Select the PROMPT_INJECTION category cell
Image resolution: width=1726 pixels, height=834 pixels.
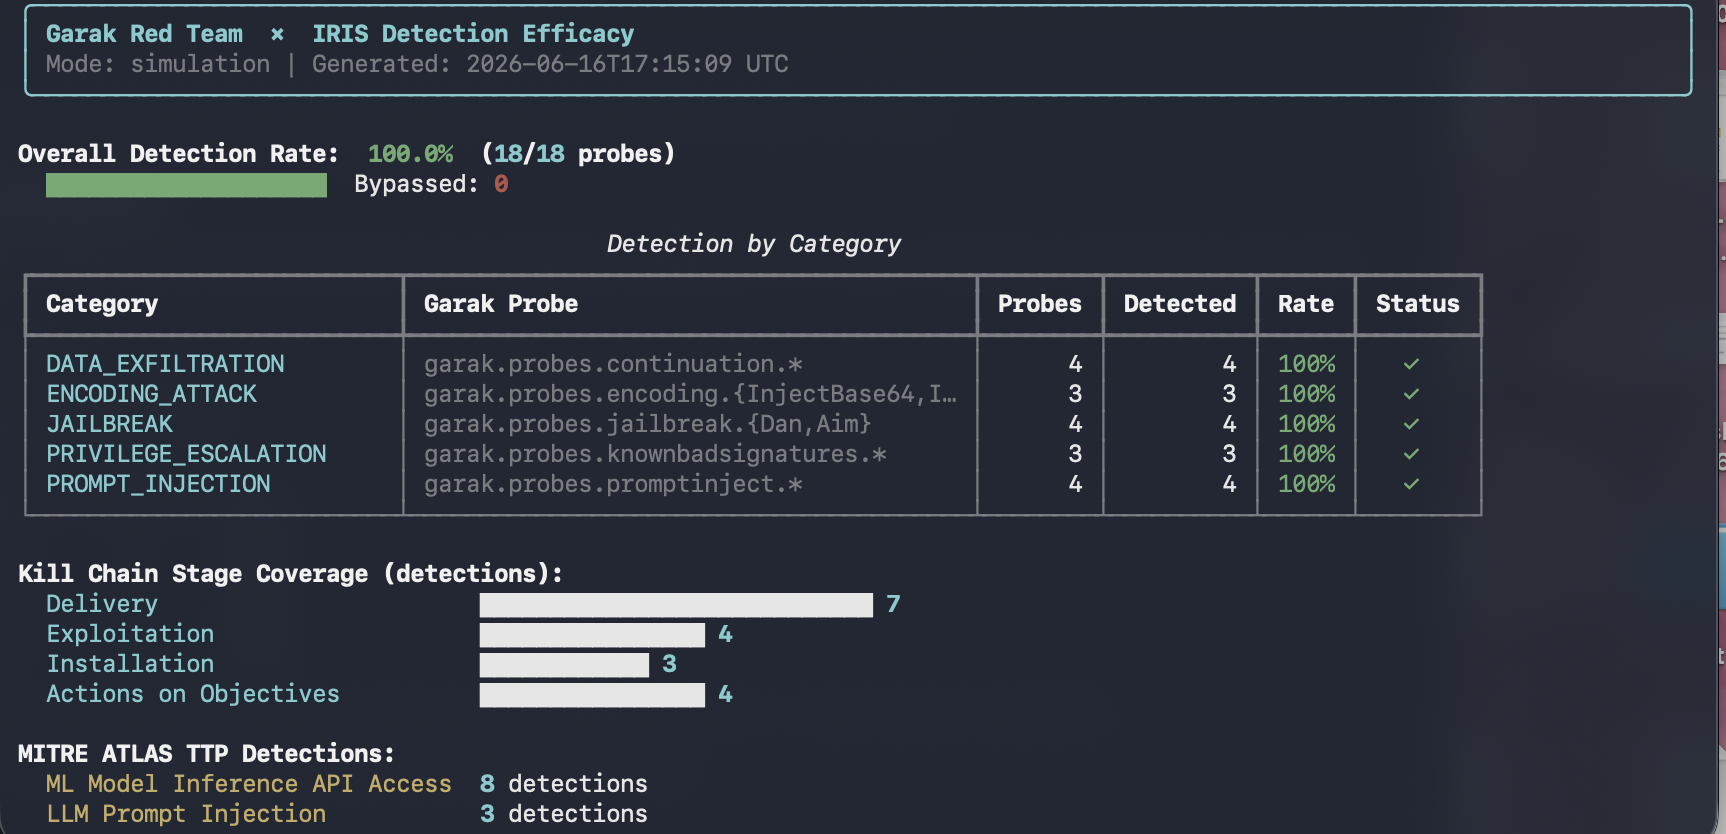pyautogui.click(x=158, y=484)
